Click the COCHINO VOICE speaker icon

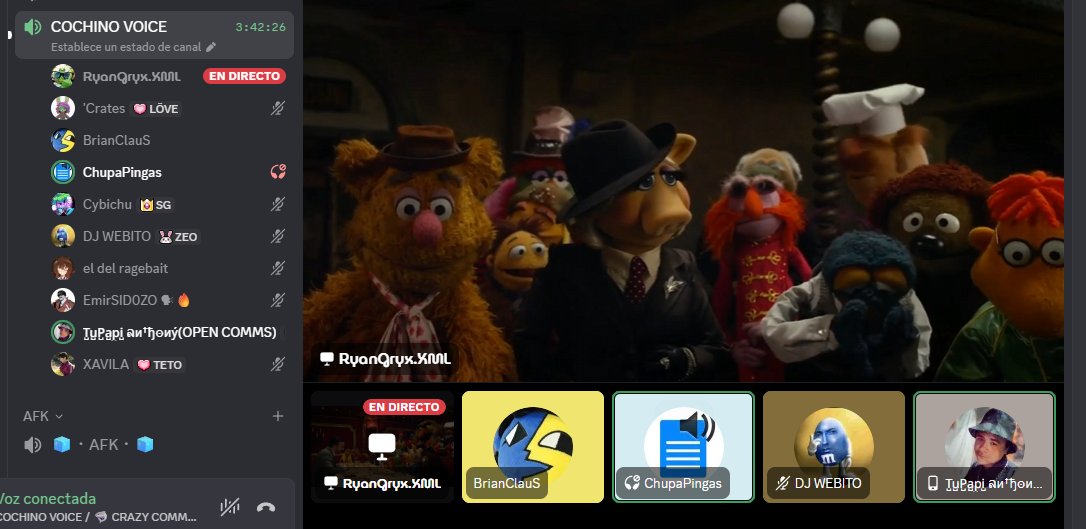click(x=33, y=27)
